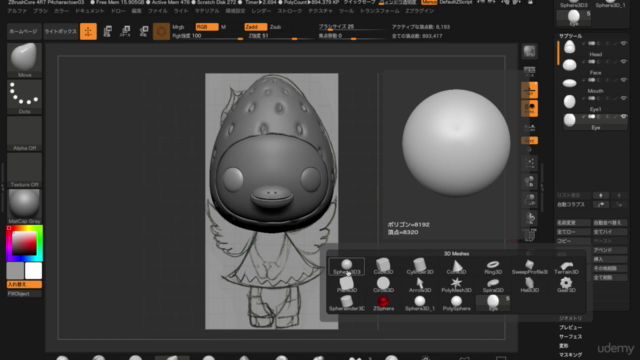Choose Sphere3D_1 in the meshes popup
This screenshot has width=640, height=360.
point(420,303)
